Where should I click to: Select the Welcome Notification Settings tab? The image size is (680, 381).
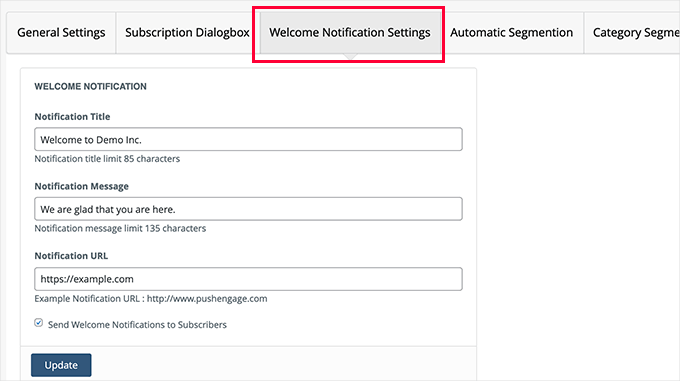click(350, 33)
